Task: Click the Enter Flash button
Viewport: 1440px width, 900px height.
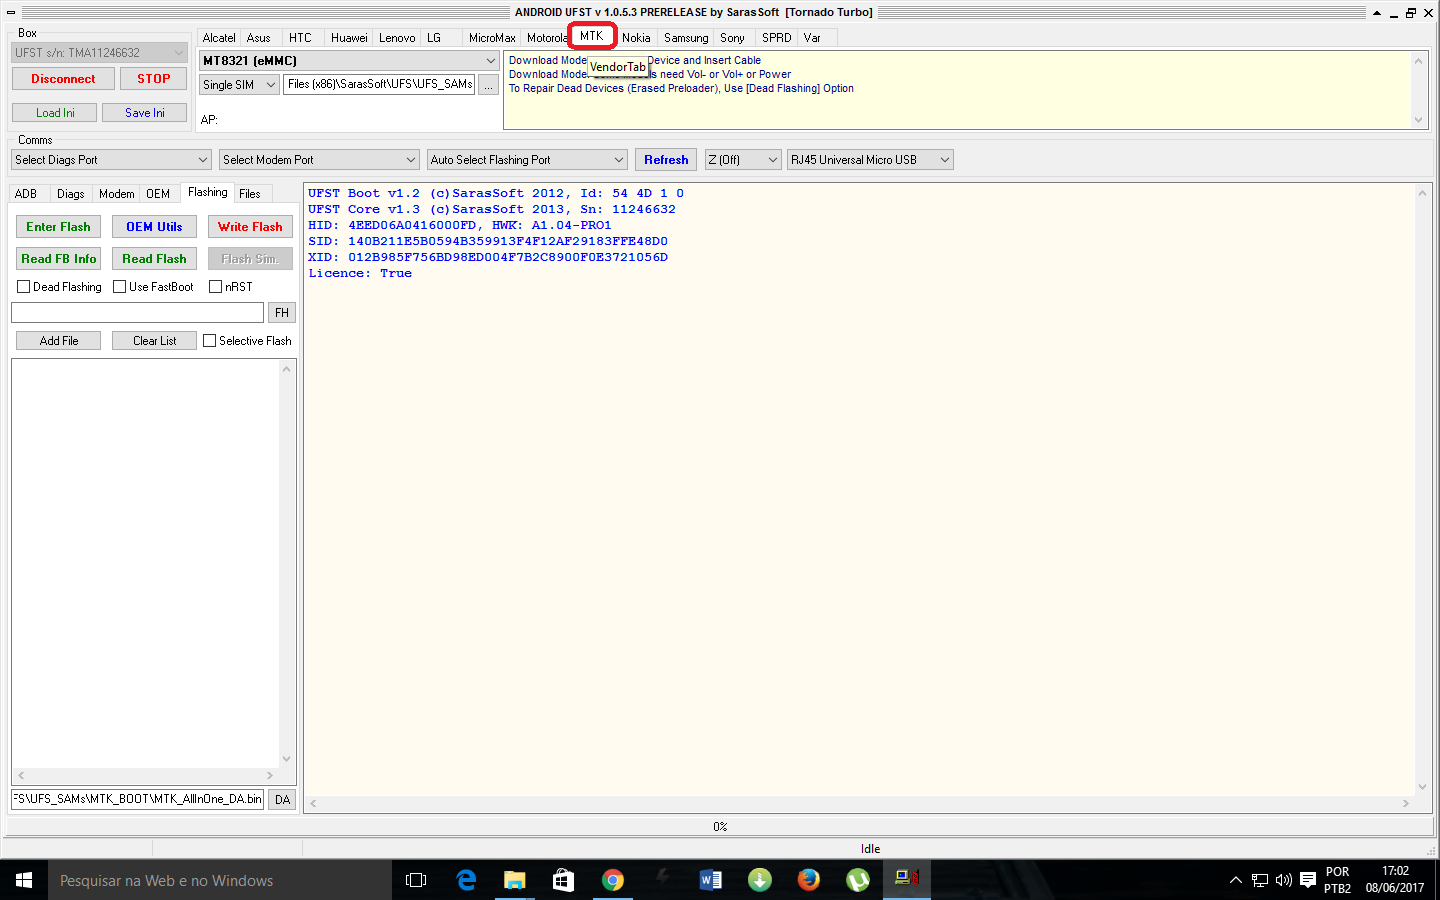Action: click(58, 227)
